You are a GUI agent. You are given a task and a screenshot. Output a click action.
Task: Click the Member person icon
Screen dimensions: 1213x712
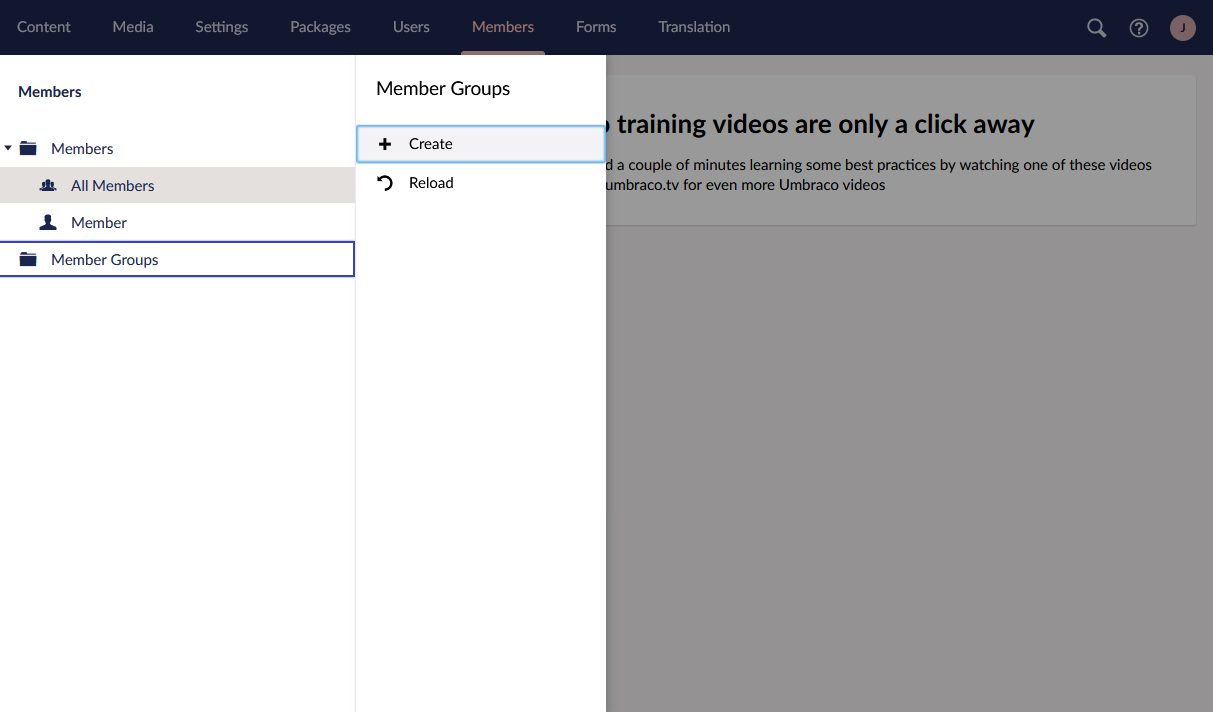point(48,222)
